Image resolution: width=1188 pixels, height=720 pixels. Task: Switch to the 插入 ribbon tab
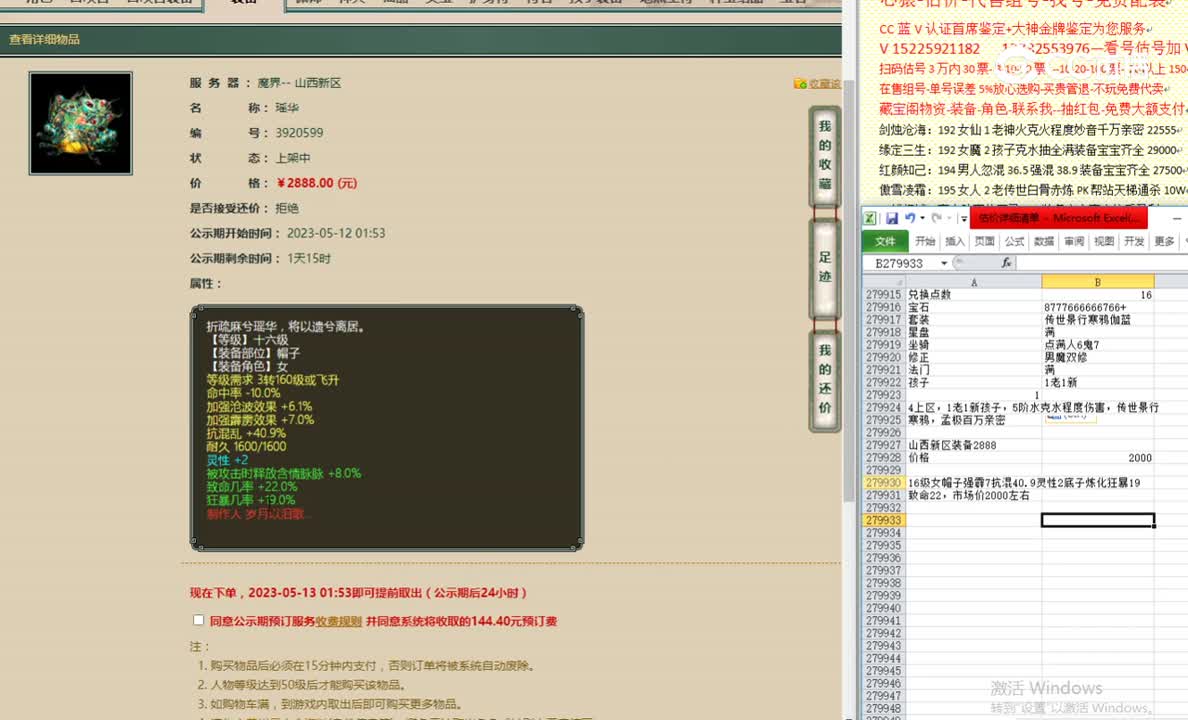coord(955,241)
